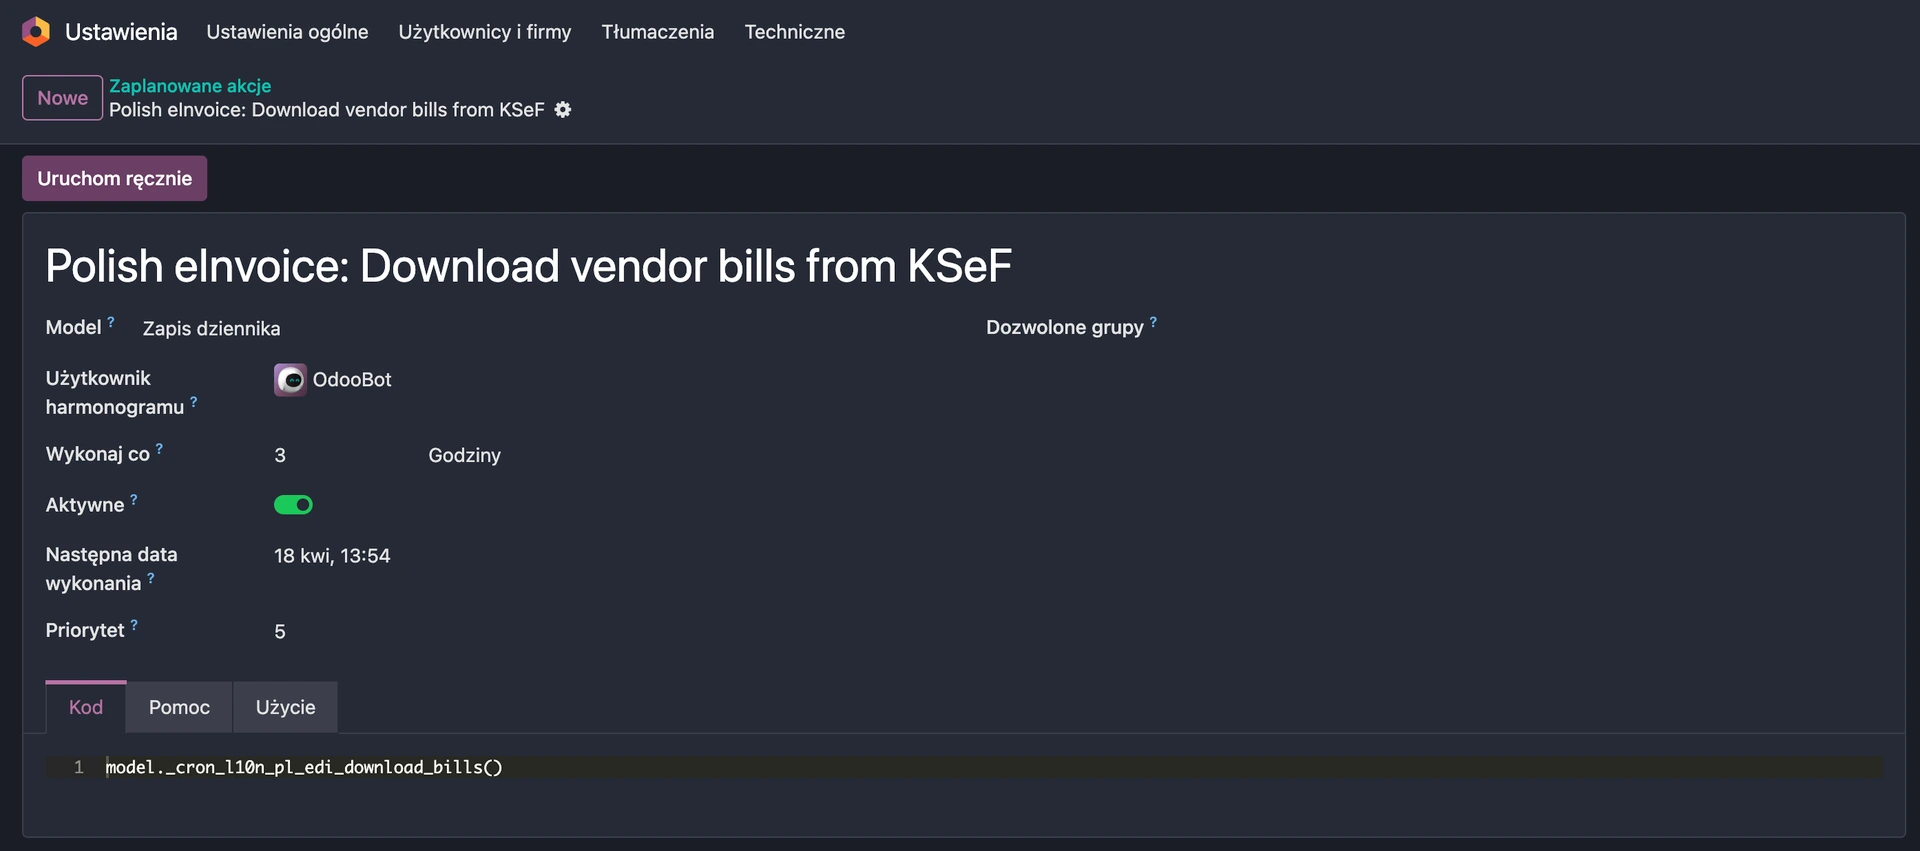Click the Nowe button
Screen dimensions: 1920x851
tap(62, 98)
